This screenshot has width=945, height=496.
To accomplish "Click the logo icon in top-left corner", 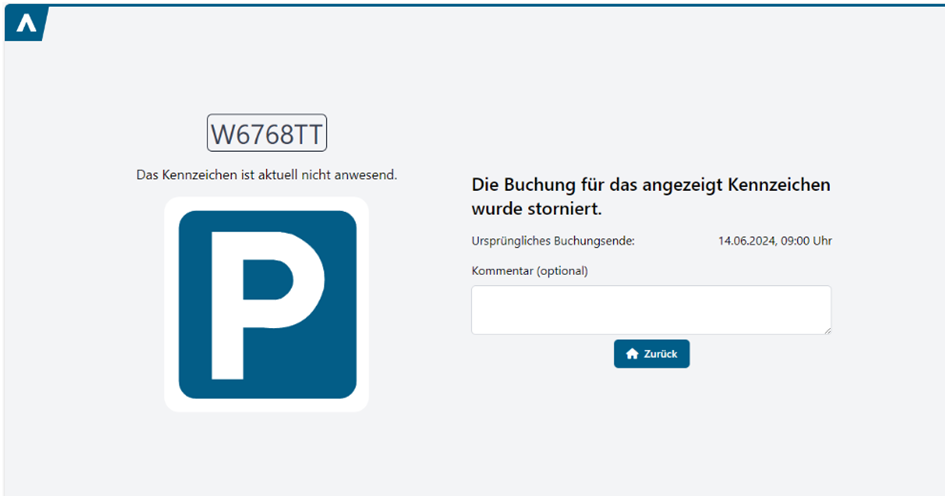I will (26, 24).
